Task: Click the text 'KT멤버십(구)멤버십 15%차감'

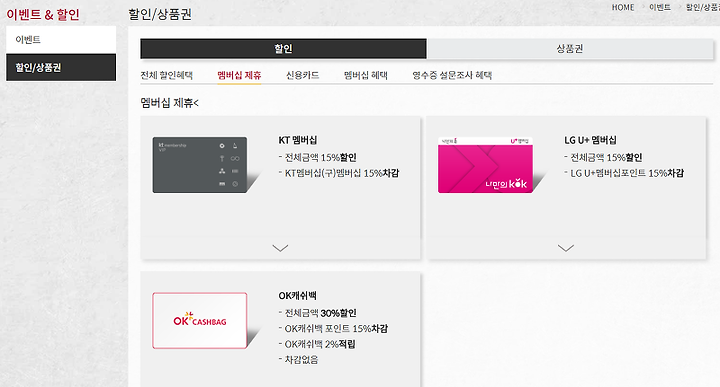Action: coord(342,173)
